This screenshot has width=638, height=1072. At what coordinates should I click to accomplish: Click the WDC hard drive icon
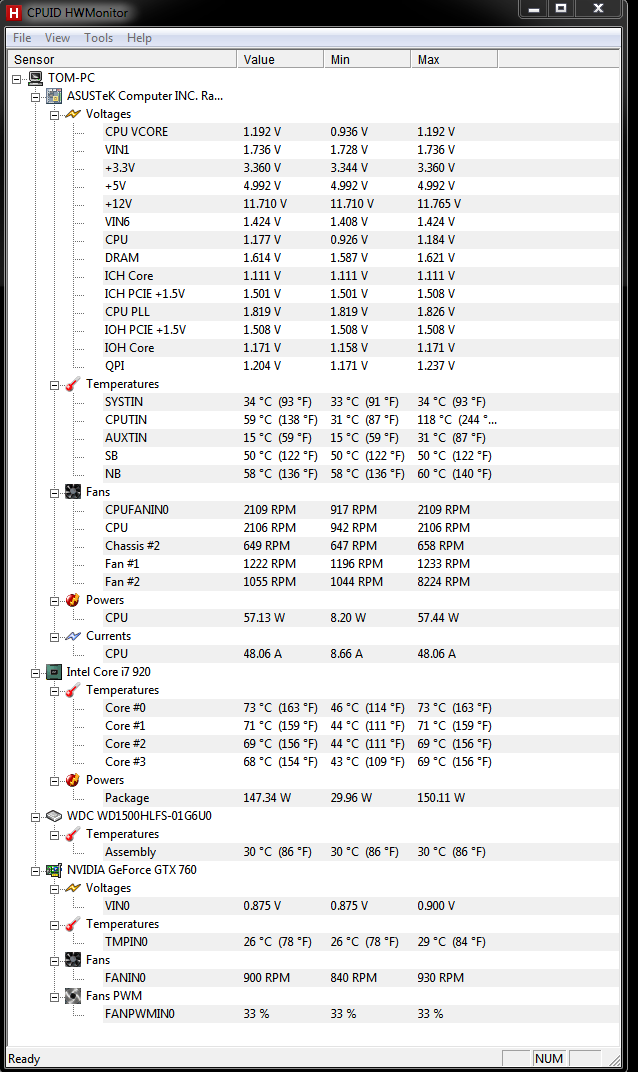click(54, 816)
